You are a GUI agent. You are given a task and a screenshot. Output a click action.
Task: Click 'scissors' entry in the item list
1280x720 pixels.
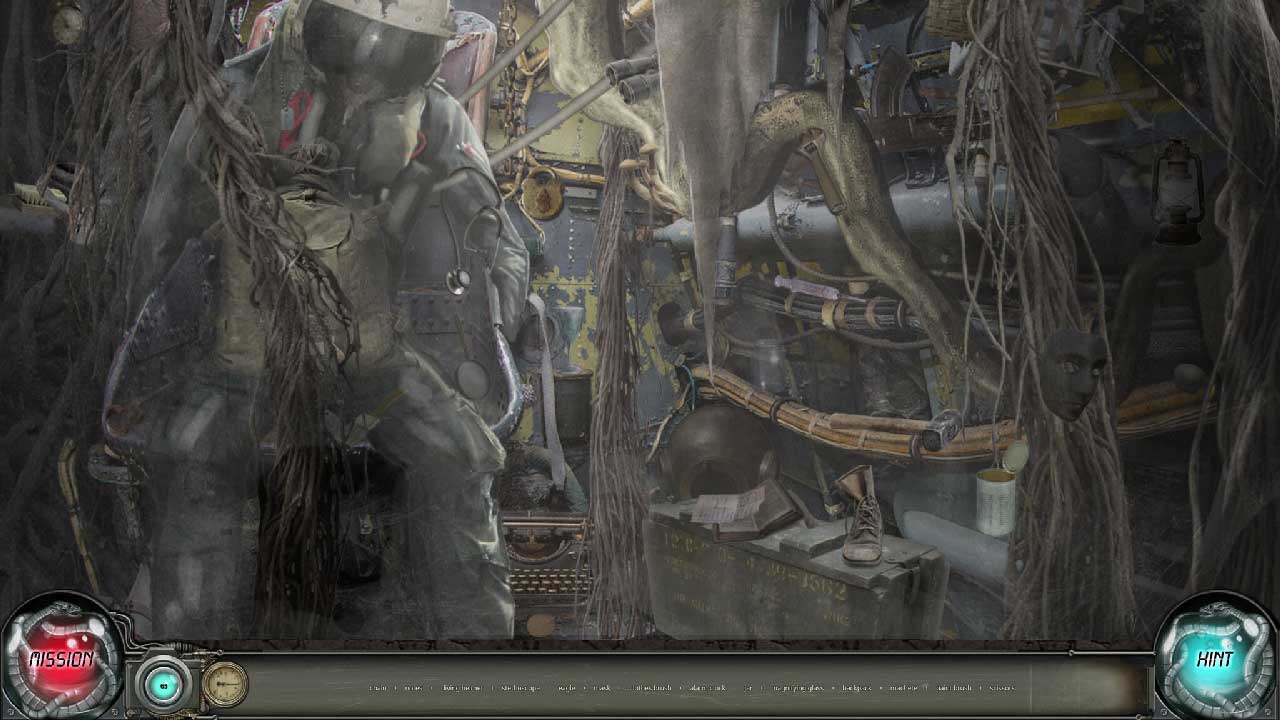tap(1000, 688)
